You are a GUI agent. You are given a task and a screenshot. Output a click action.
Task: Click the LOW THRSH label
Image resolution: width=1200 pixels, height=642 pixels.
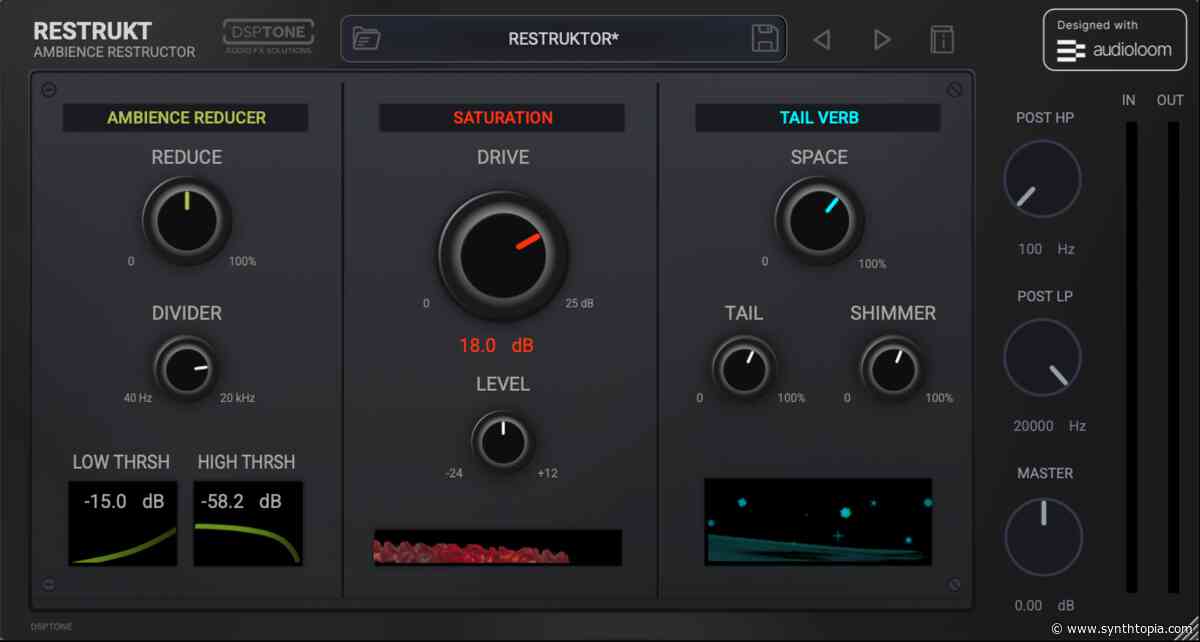point(121,462)
